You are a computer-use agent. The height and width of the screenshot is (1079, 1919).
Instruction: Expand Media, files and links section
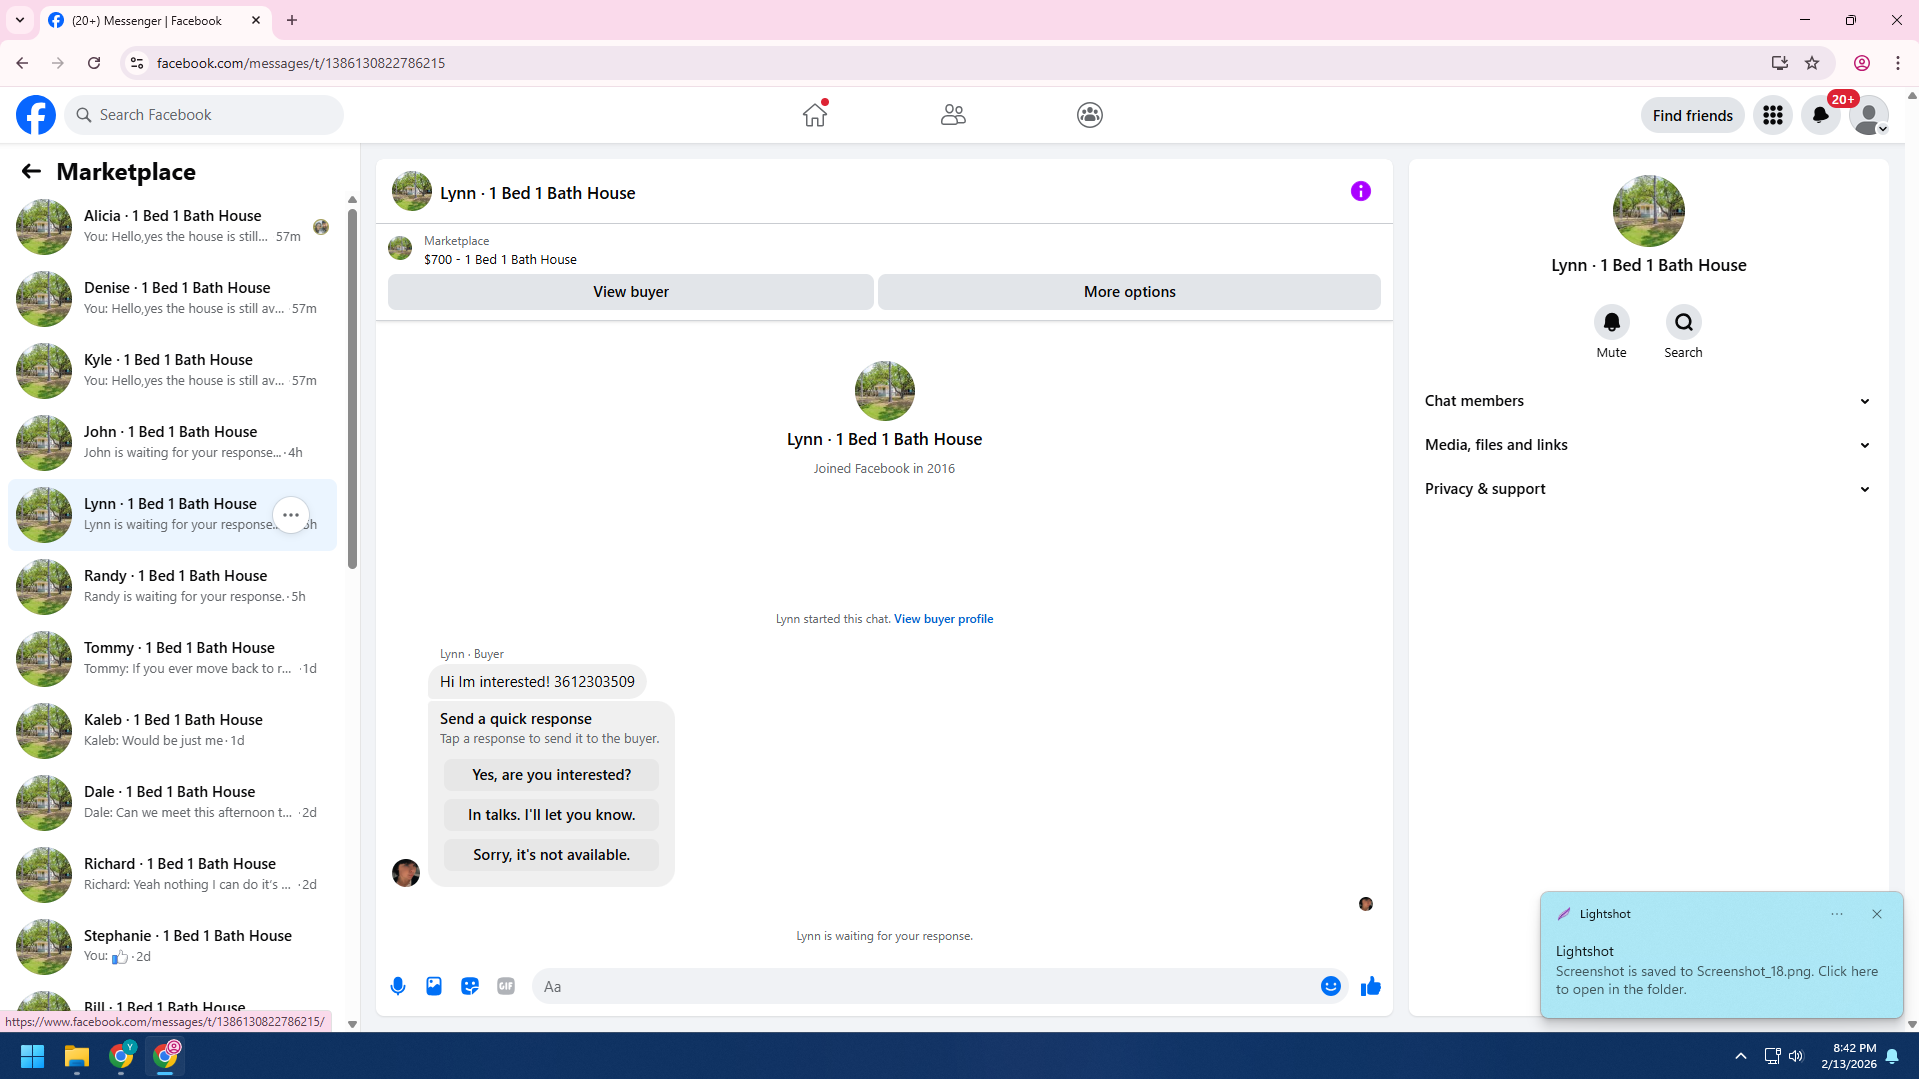click(x=1648, y=445)
